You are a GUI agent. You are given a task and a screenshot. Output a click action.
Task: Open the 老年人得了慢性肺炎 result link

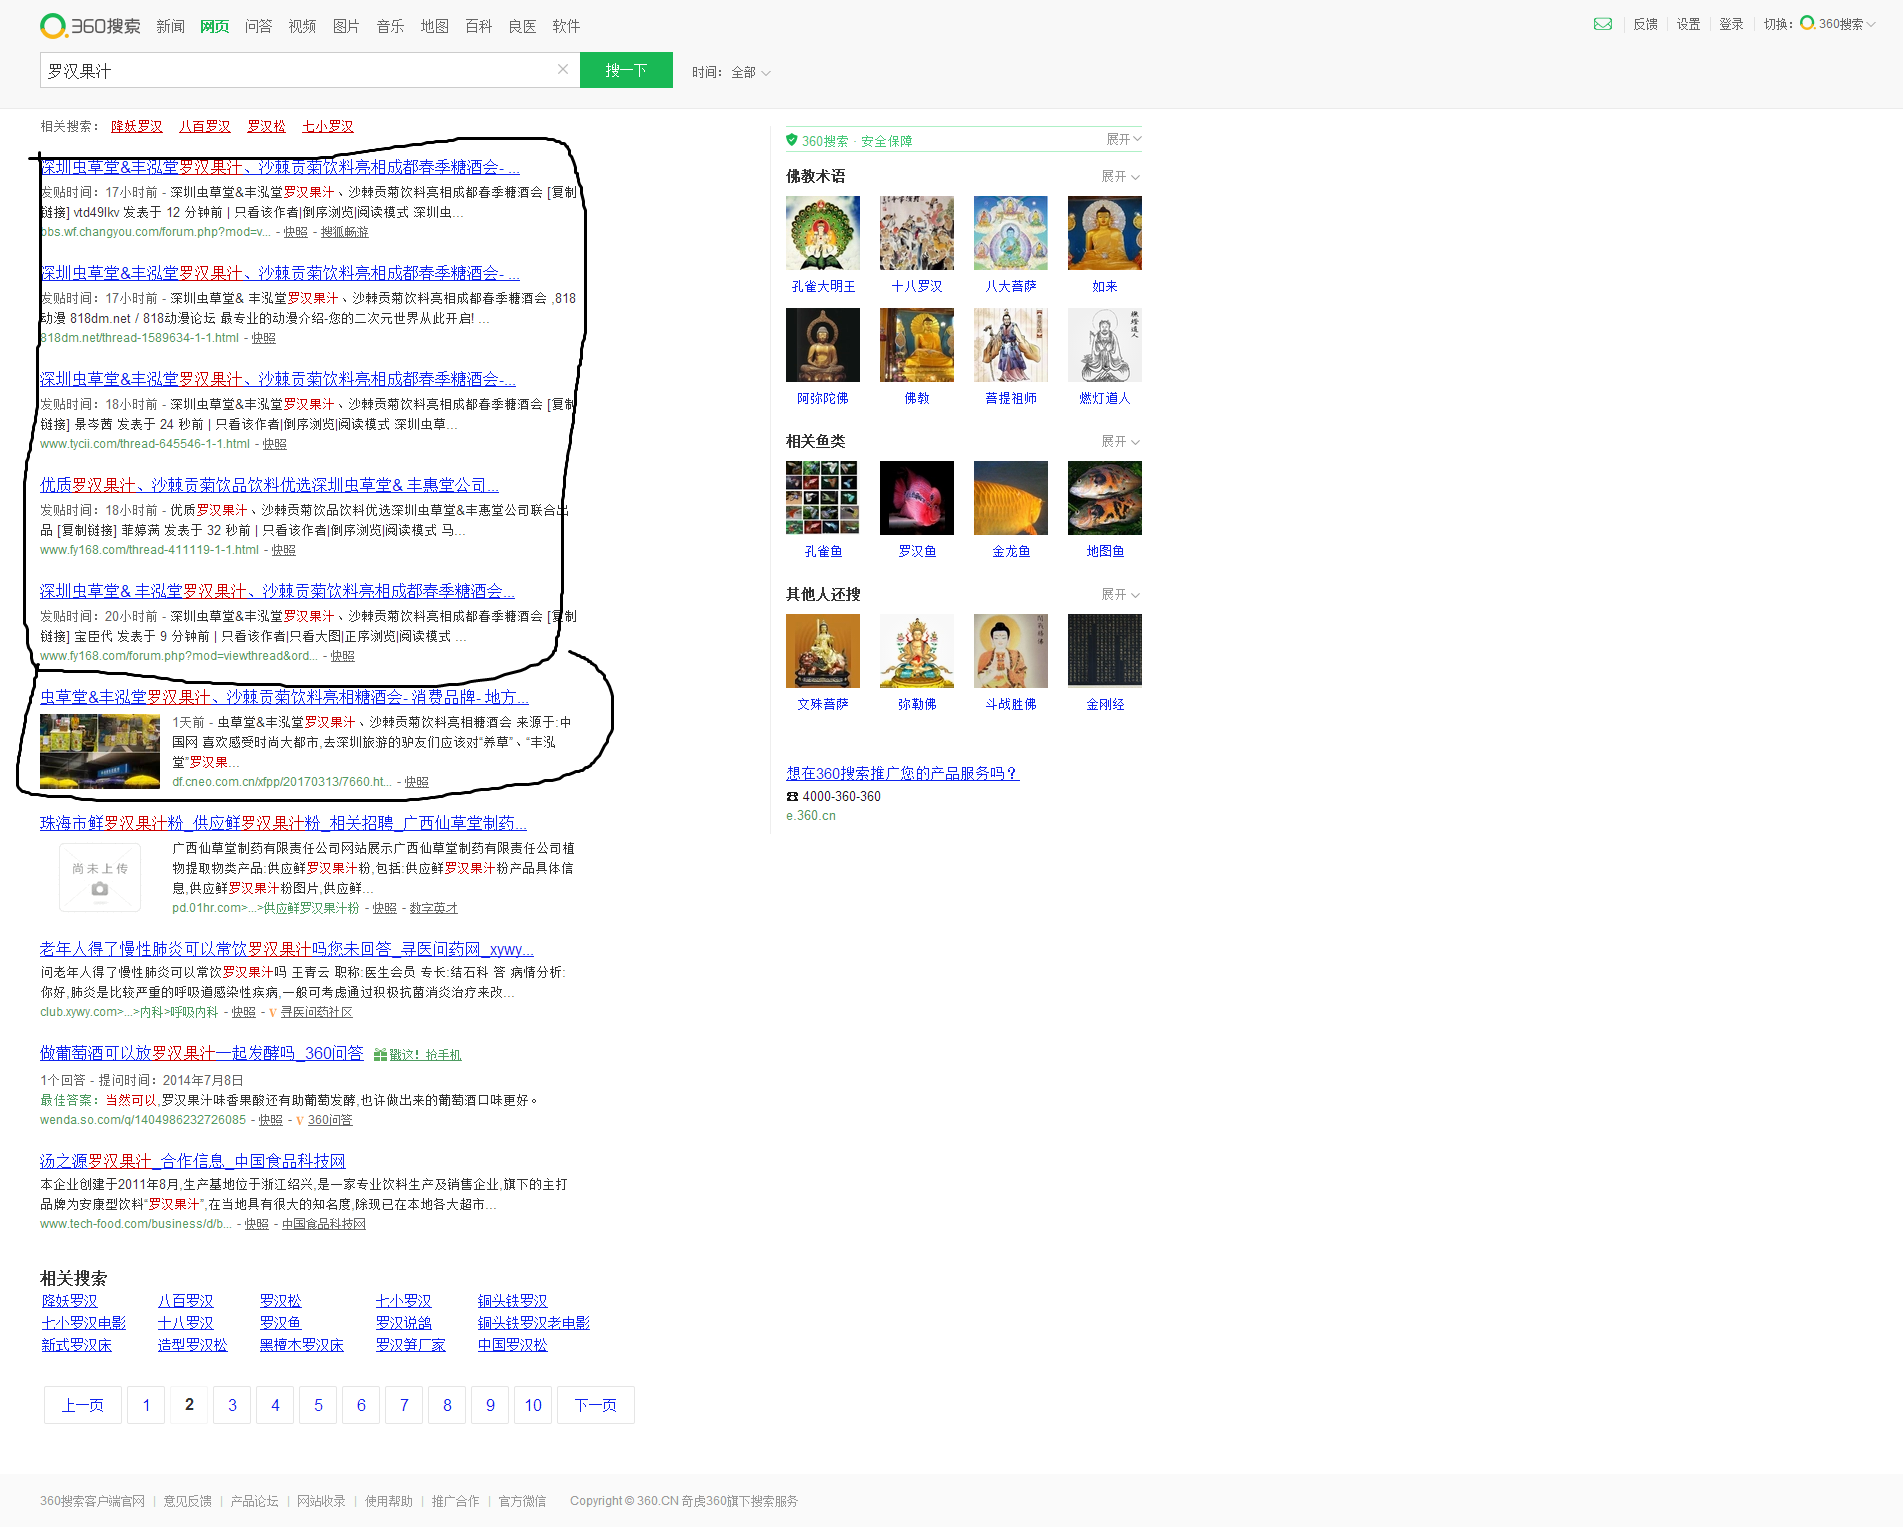[x=286, y=949]
